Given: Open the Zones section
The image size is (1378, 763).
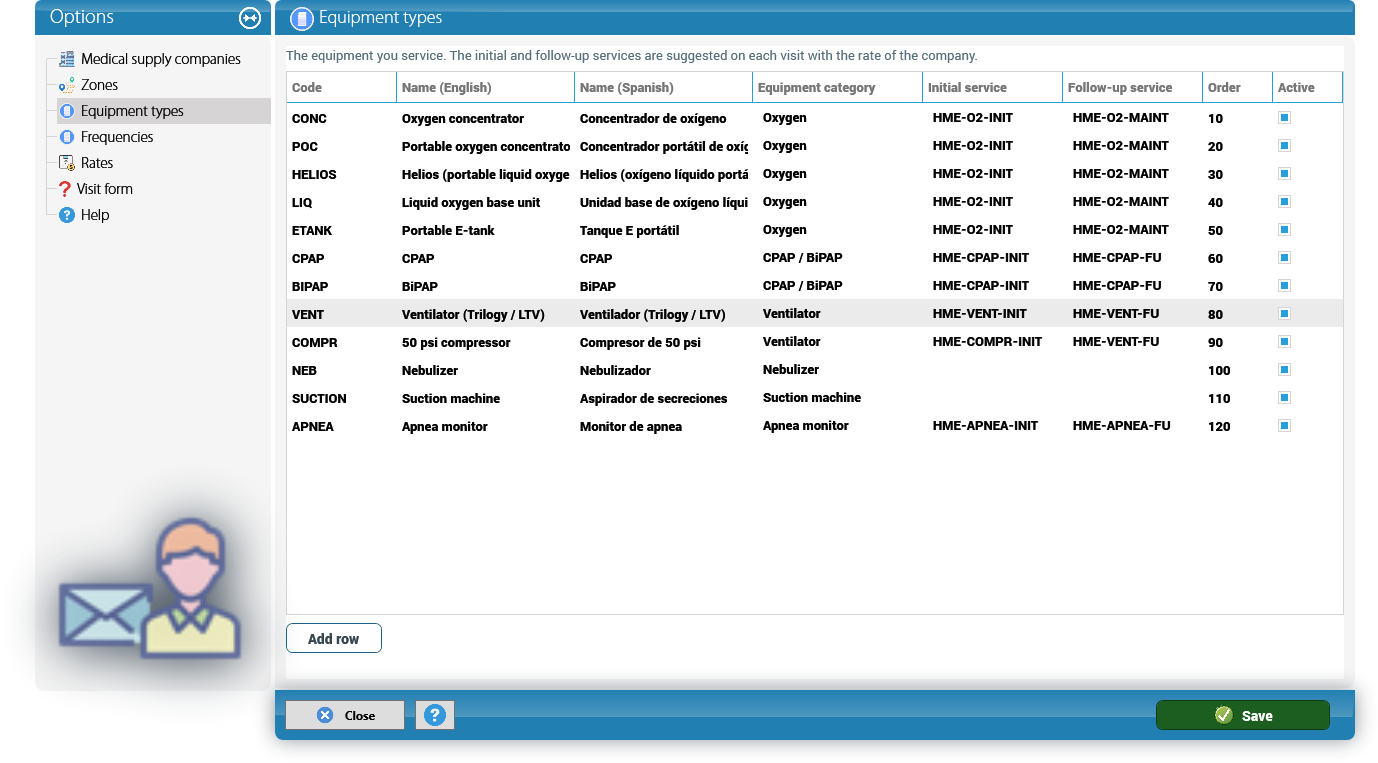Looking at the screenshot, I should pos(99,85).
